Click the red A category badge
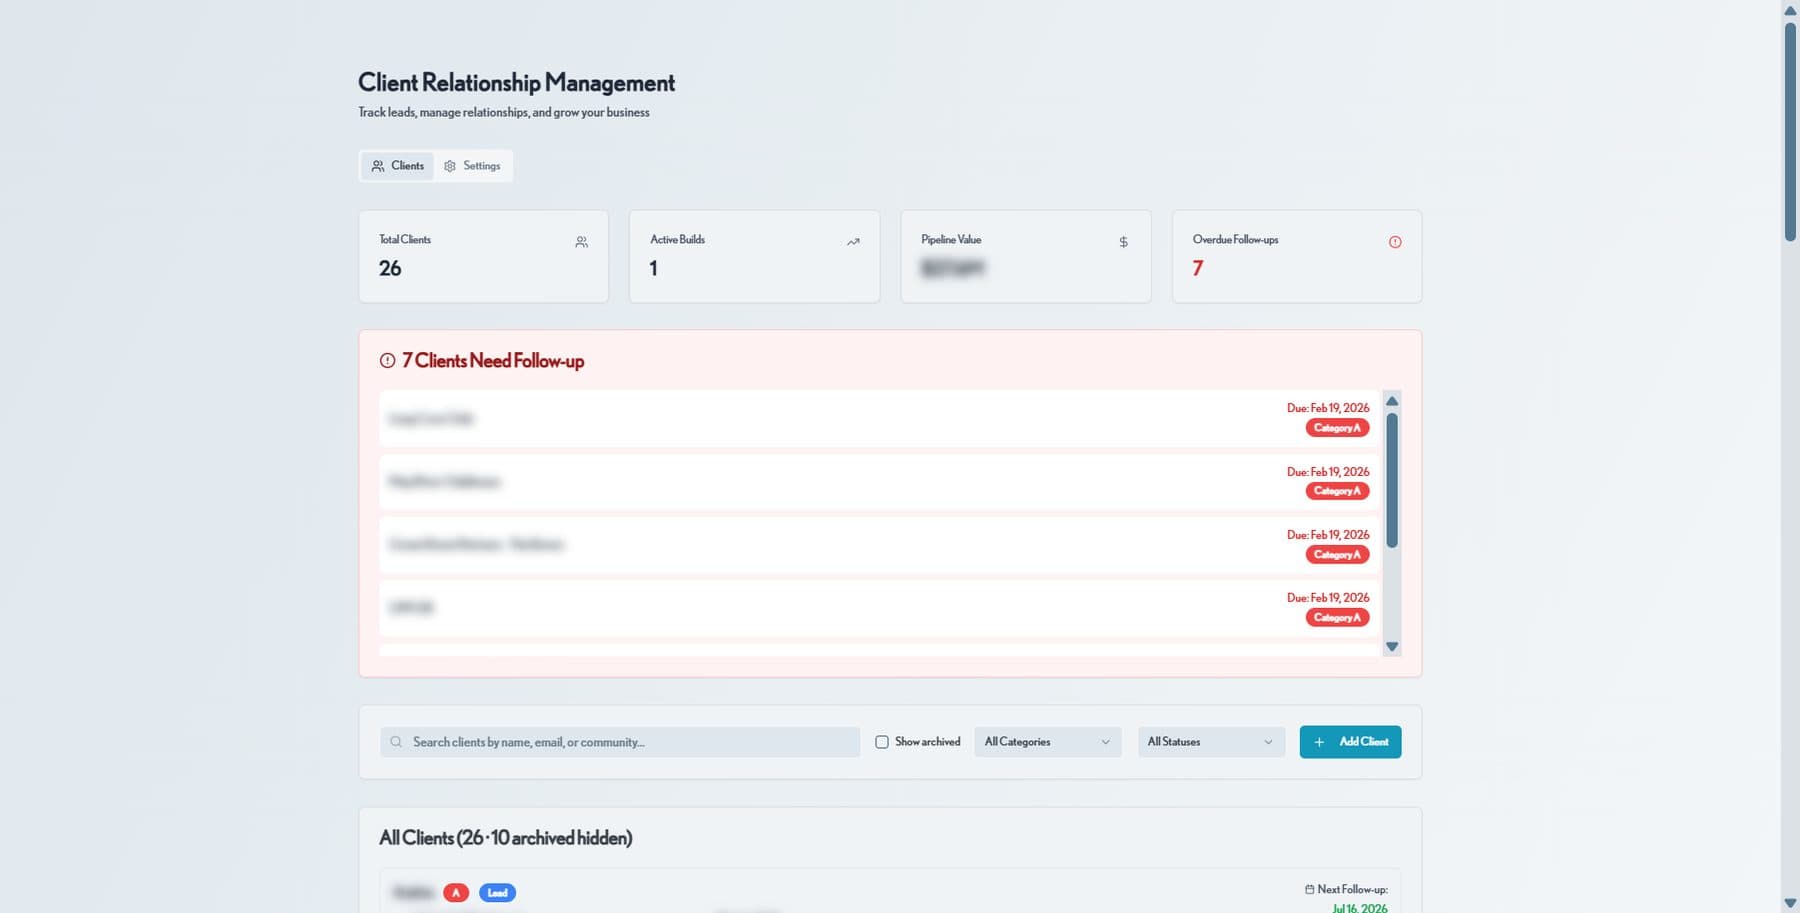 (456, 893)
